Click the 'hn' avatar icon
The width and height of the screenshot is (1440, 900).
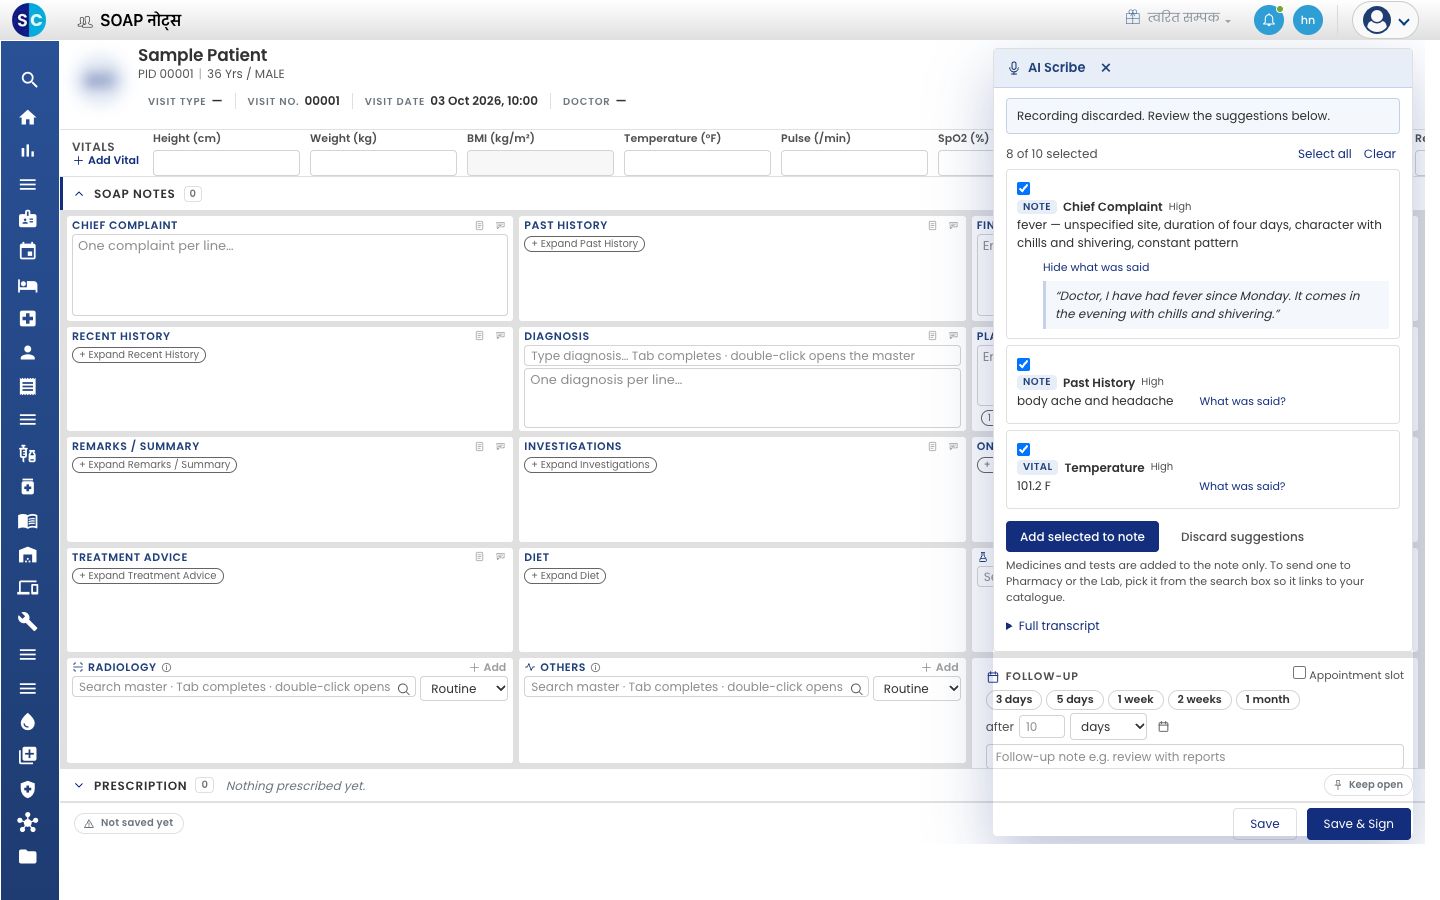coord(1308,20)
